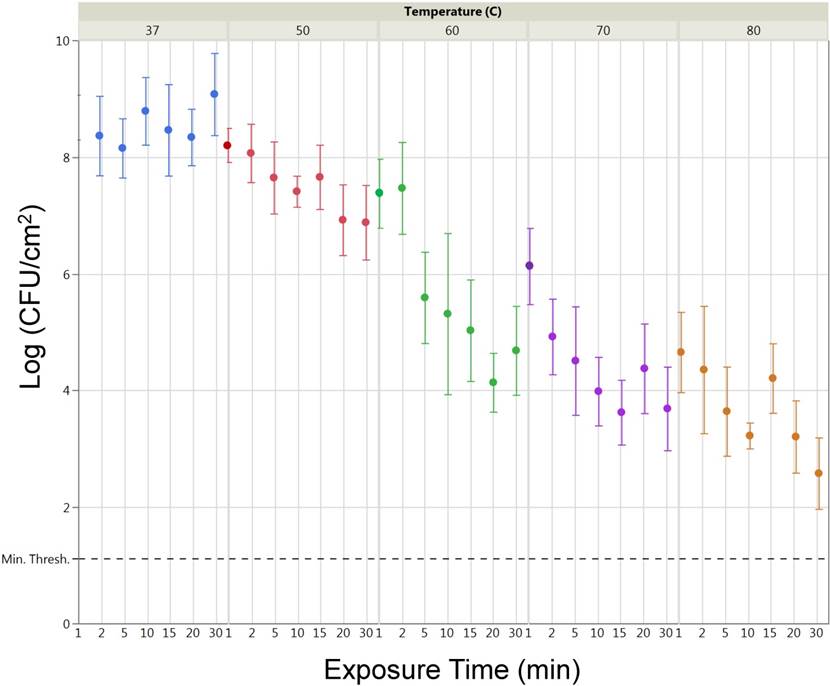Select red 50°C data point at 20 min
This screenshot has height=686, width=830.
click(x=342, y=220)
